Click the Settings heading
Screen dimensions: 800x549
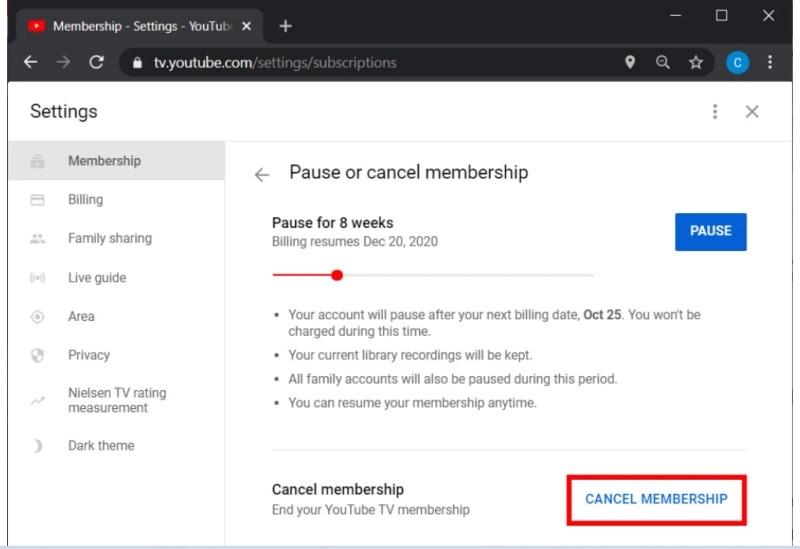click(x=64, y=111)
